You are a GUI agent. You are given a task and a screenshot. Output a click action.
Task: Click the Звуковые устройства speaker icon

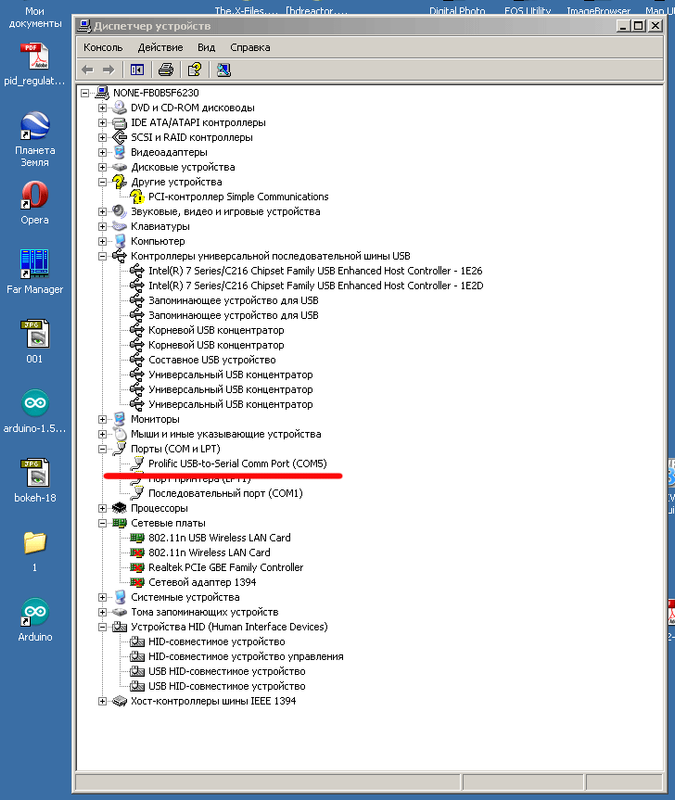pos(119,211)
